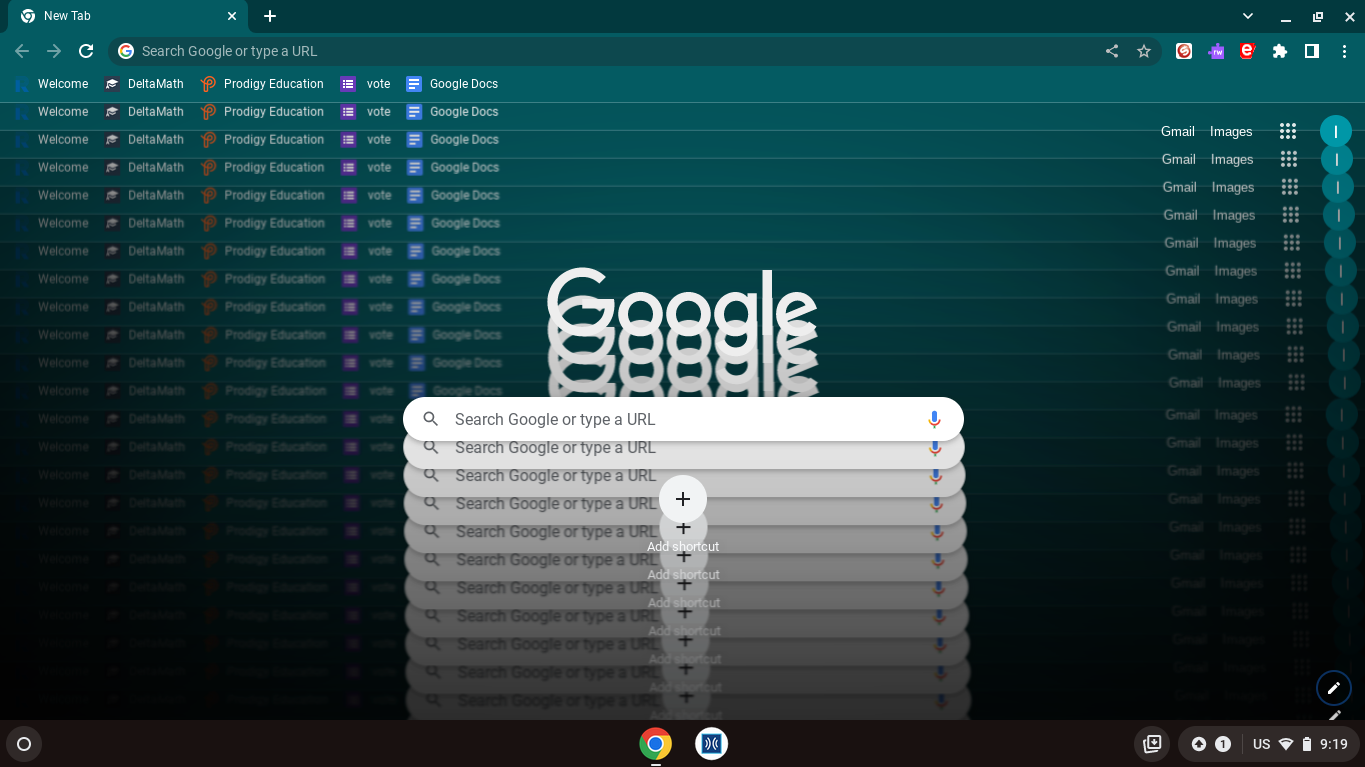This screenshot has width=1365, height=767.
Task: Open Prodigy Education bookmark in top bar
Action: click(x=262, y=84)
